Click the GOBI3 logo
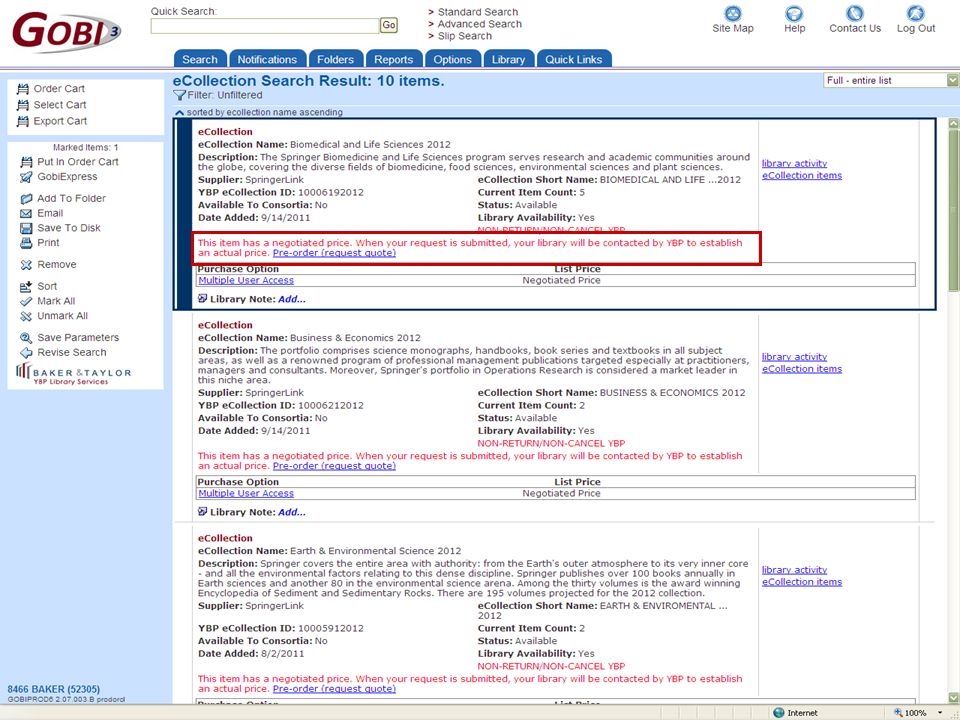 (66, 31)
